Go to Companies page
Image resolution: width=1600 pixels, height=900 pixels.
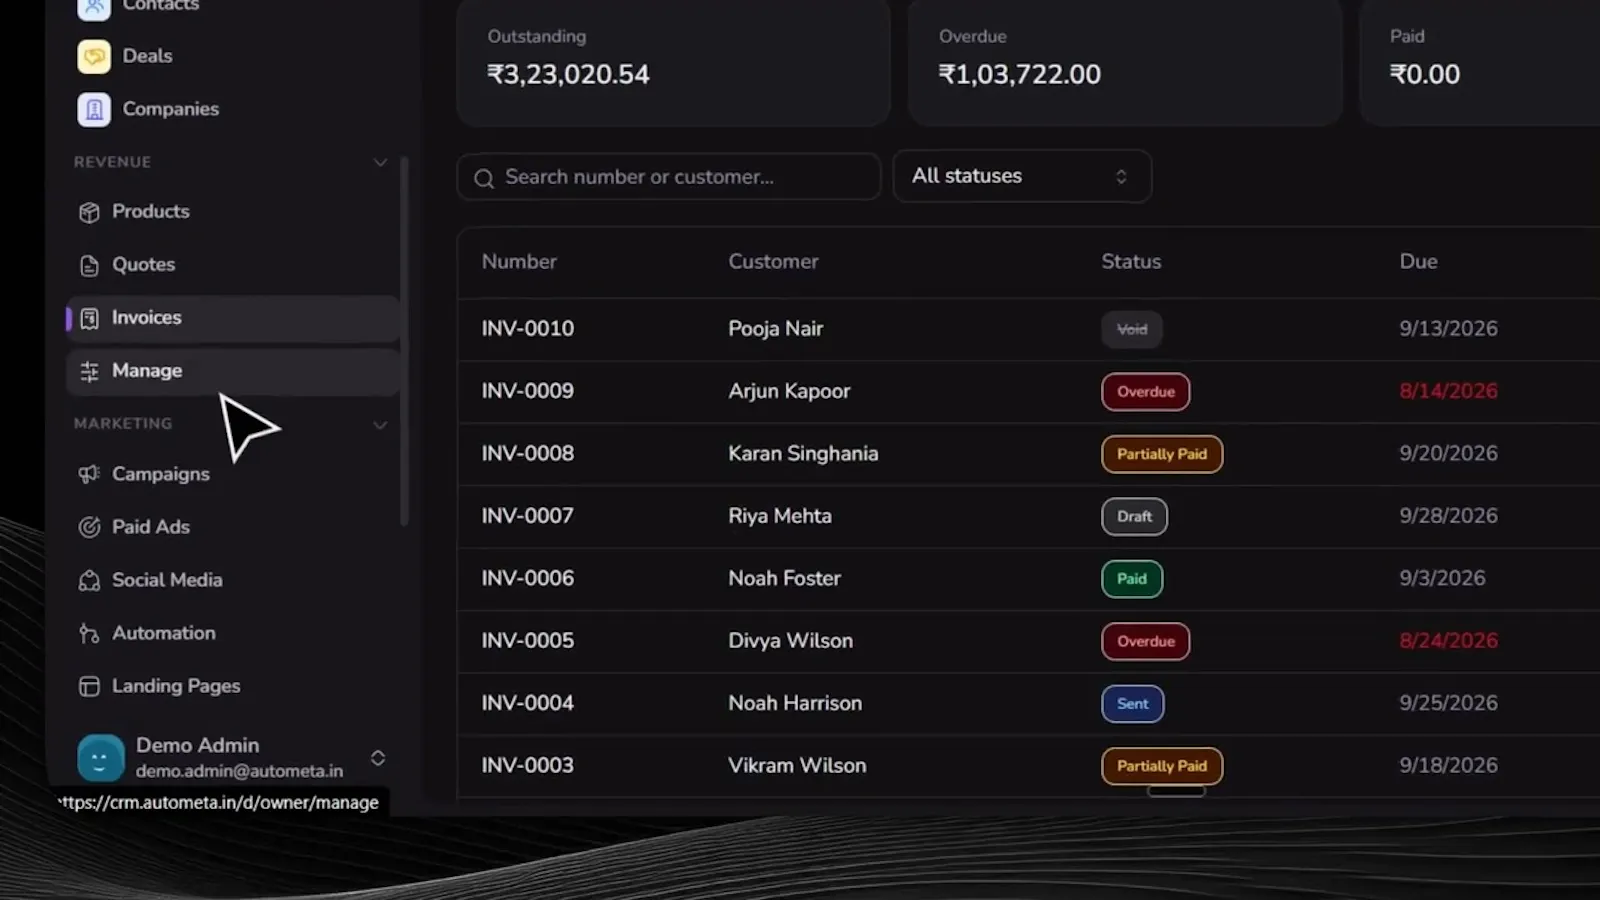(x=170, y=109)
